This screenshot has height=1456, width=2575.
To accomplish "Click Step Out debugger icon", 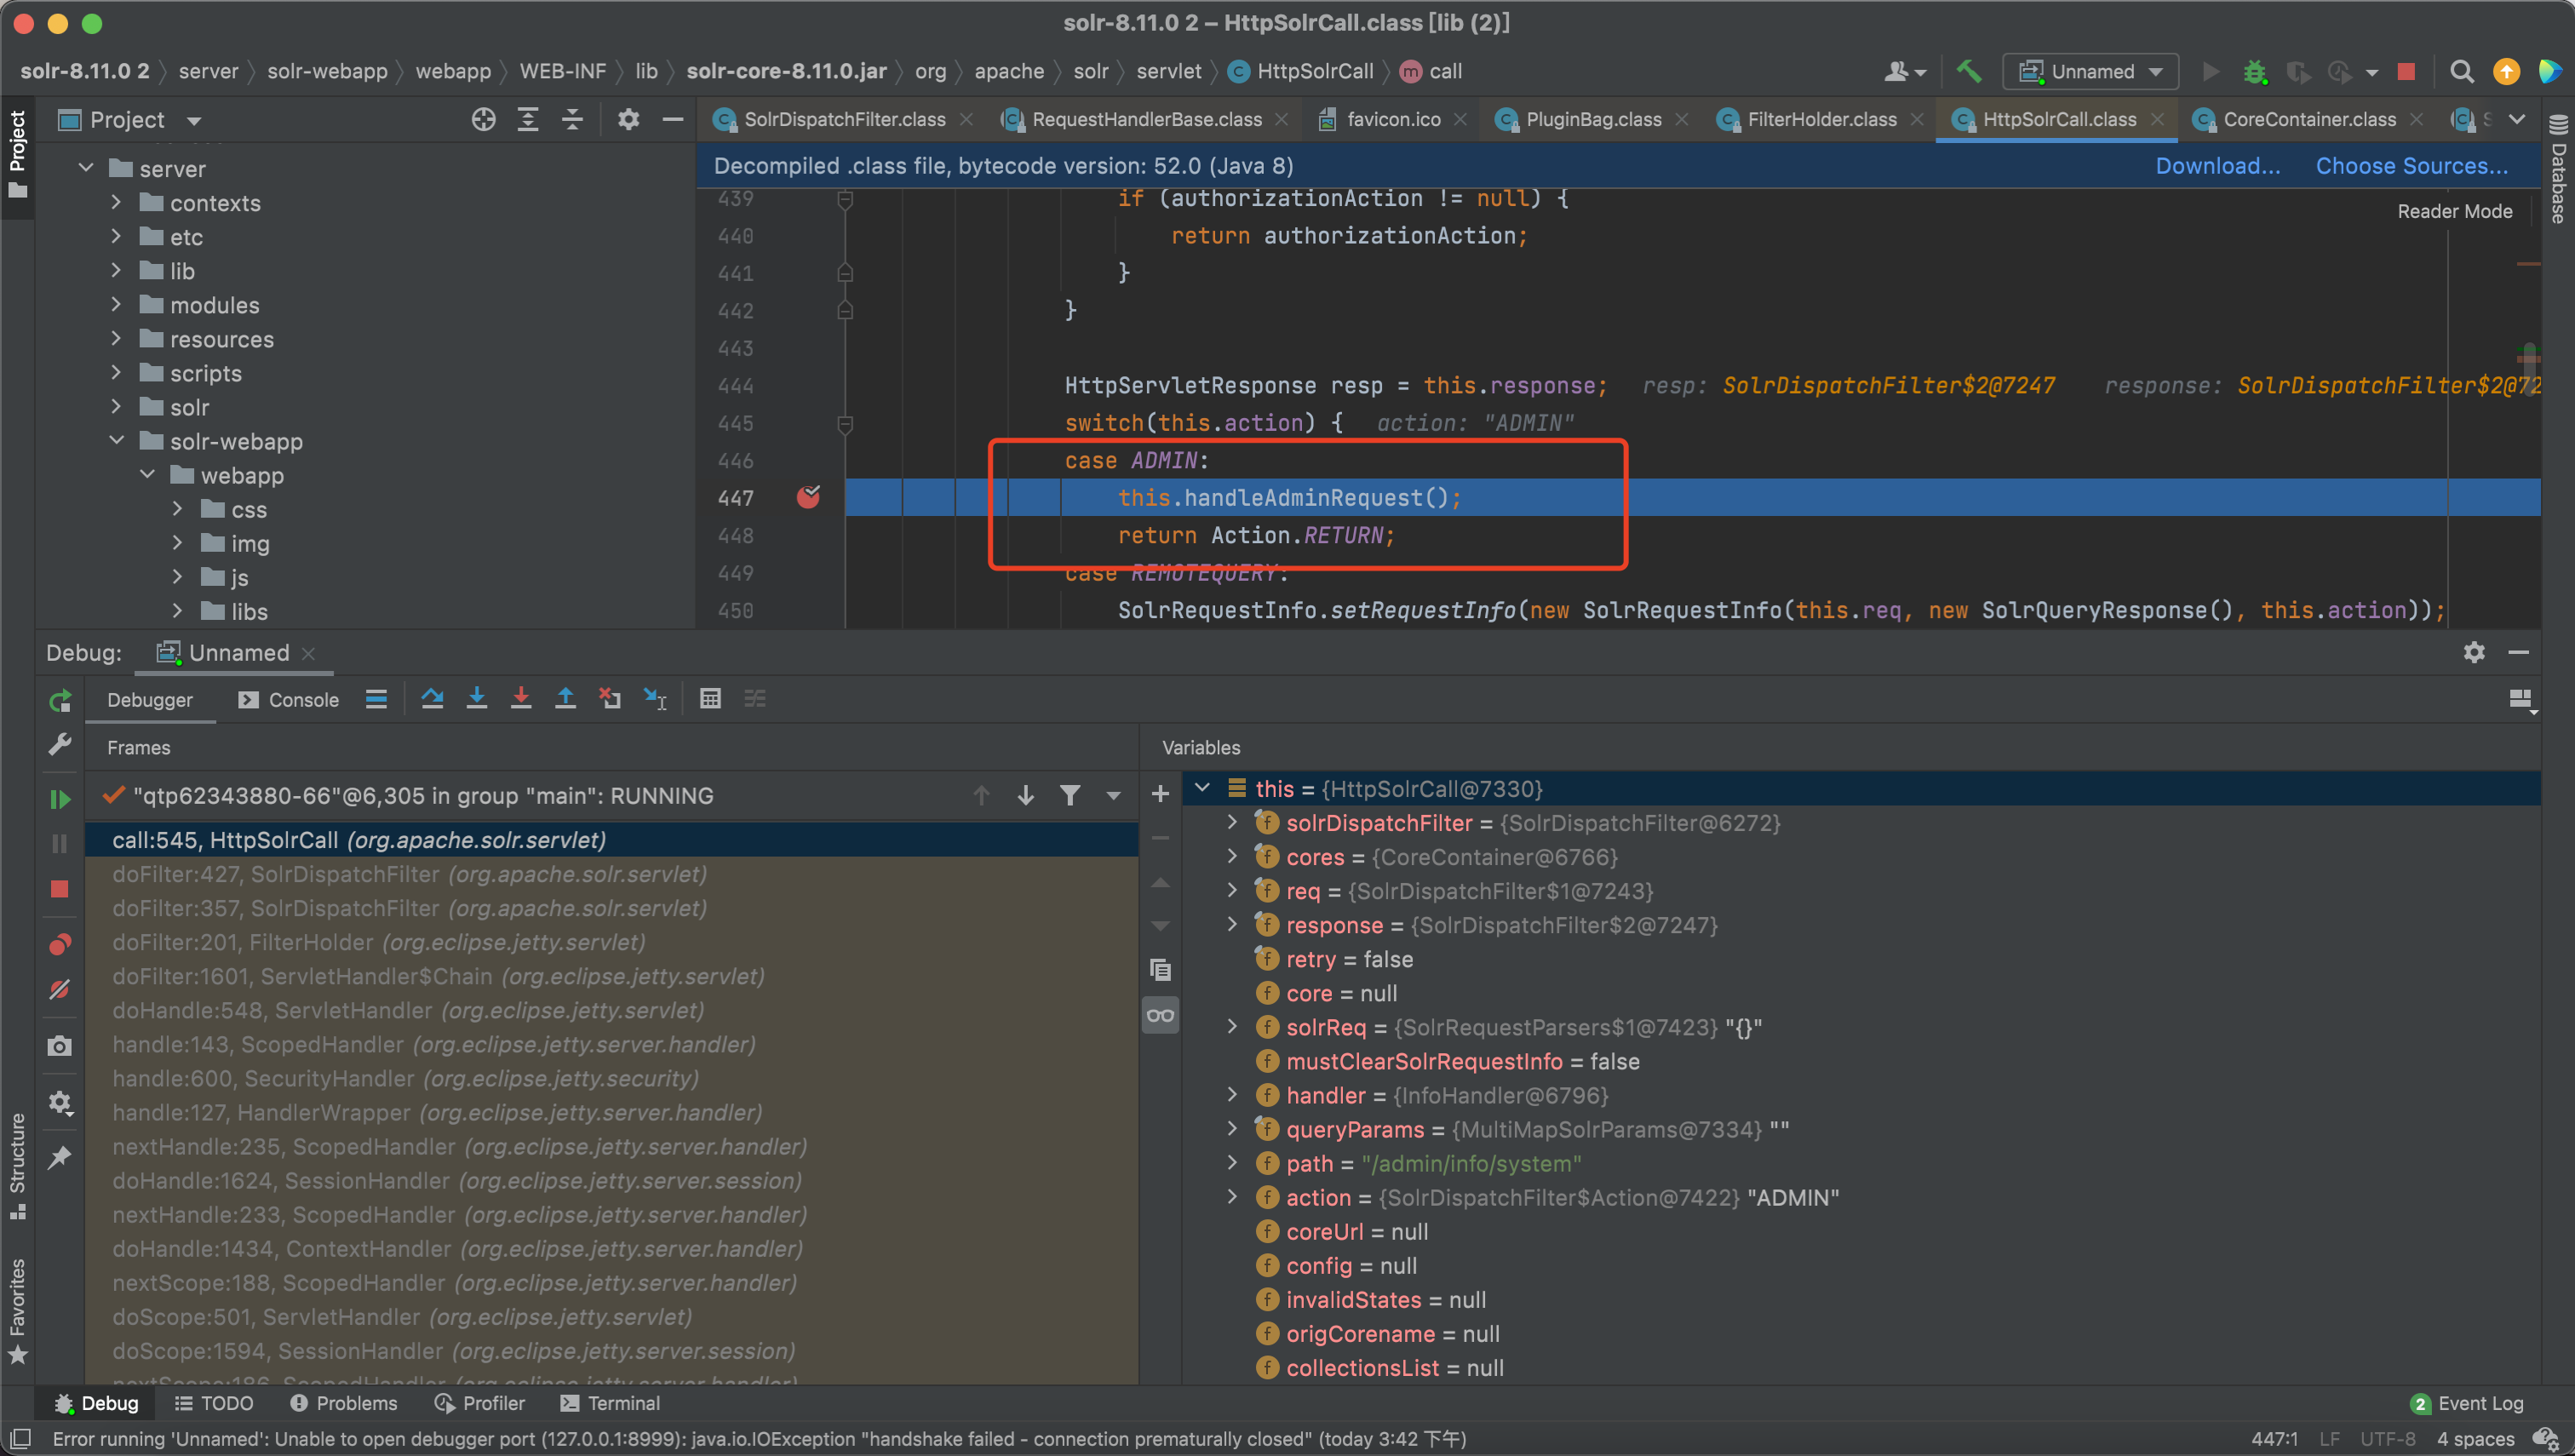I will [565, 699].
